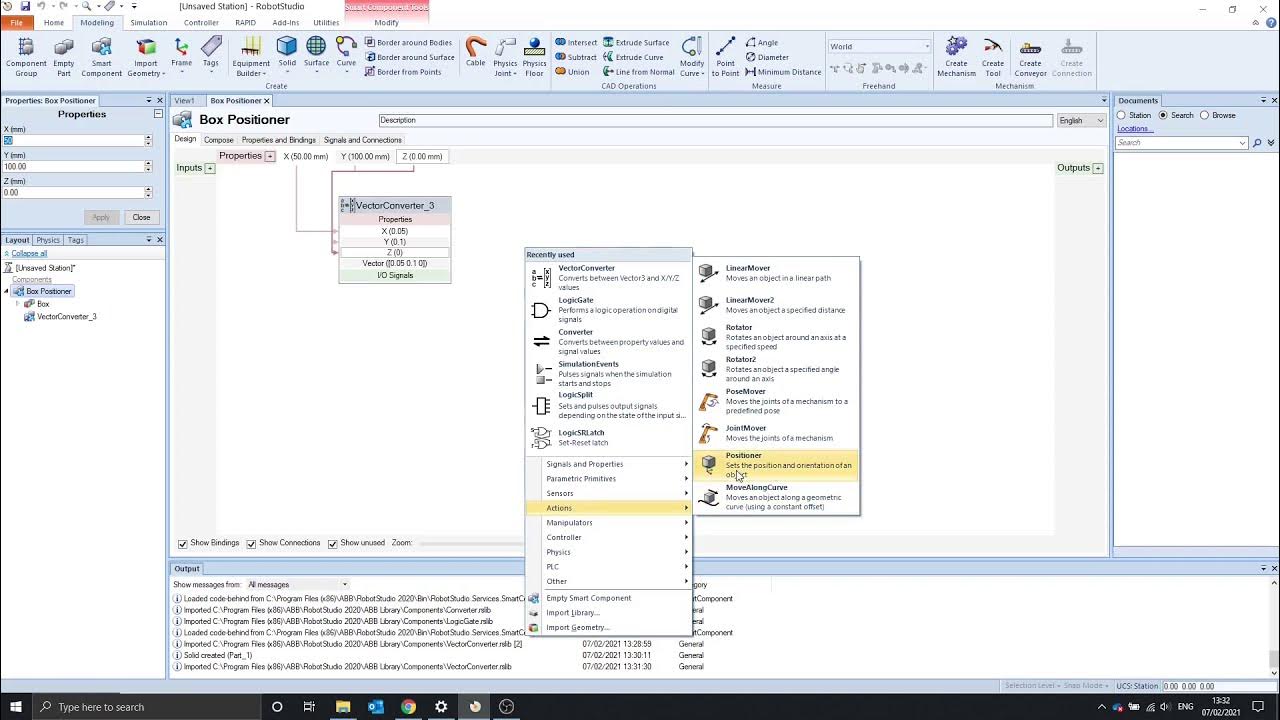1280x720 pixels.
Task: Choose Import Library entry
Action: [609, 613]
